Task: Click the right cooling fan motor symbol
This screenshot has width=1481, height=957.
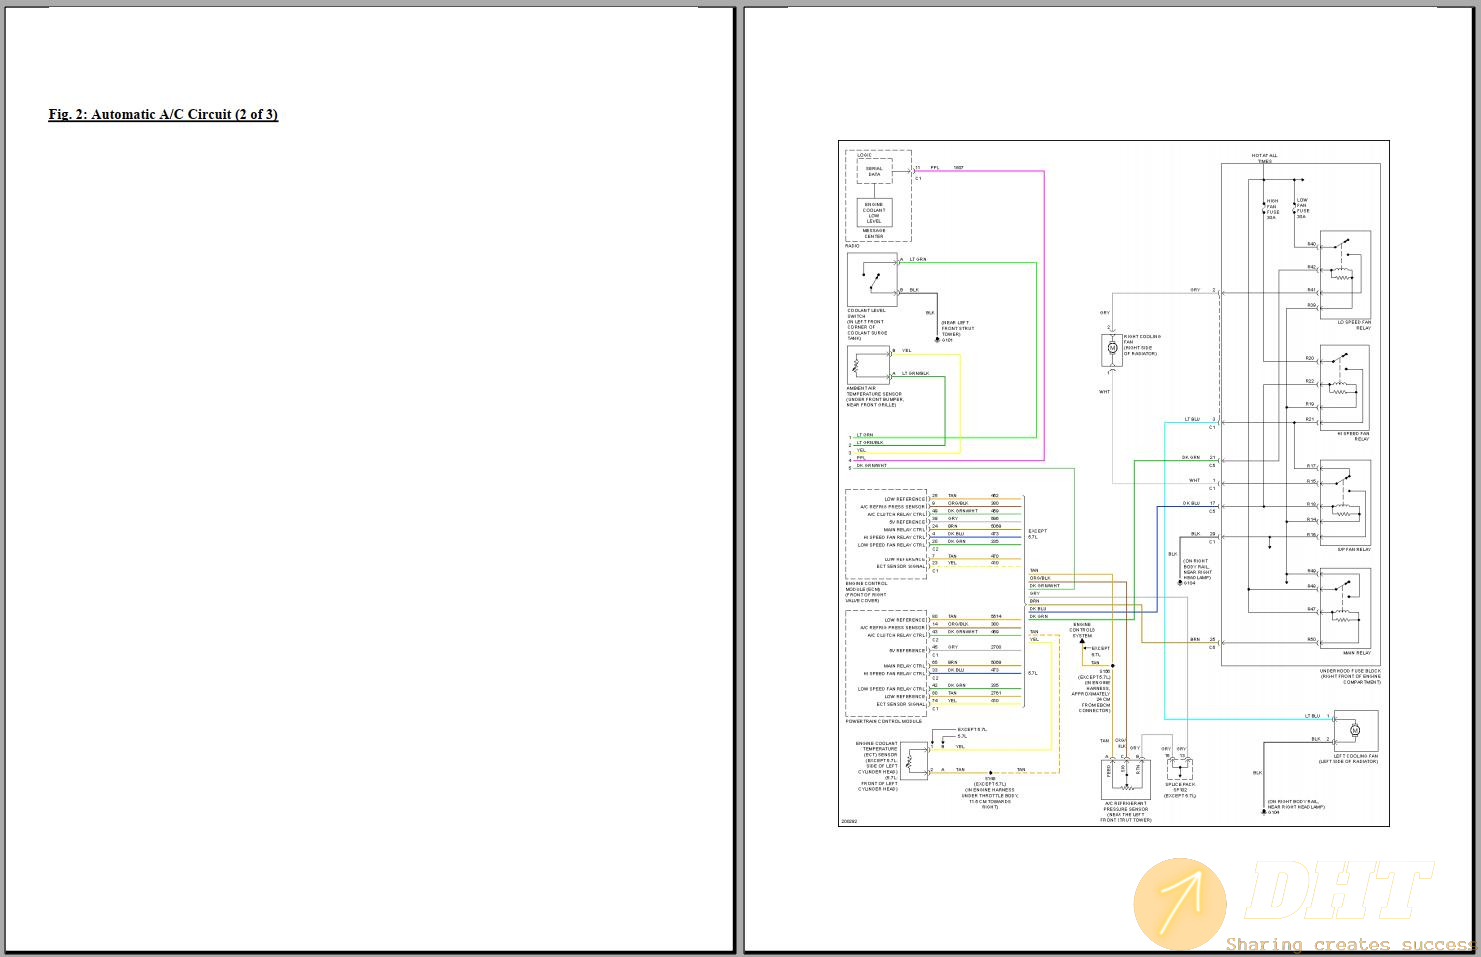Action: tap(1110, 347)
